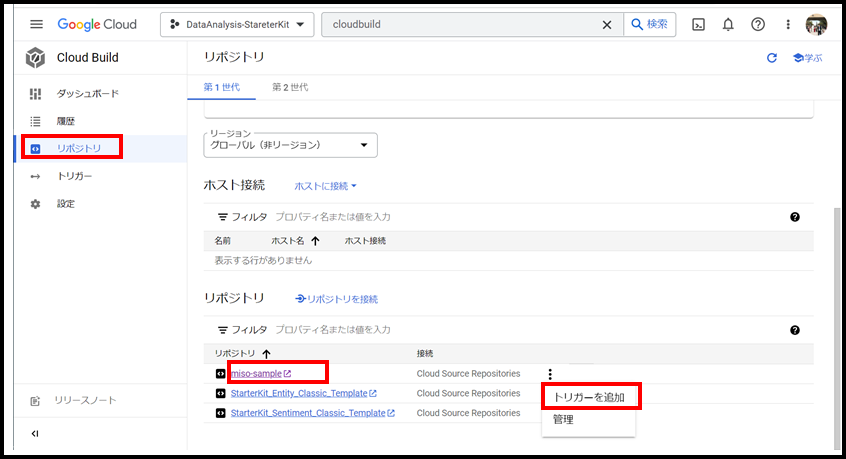Collapse the left sidebar panel
Image resolution: width=846 pixels, height=459 pixels.
coord(35,433)
